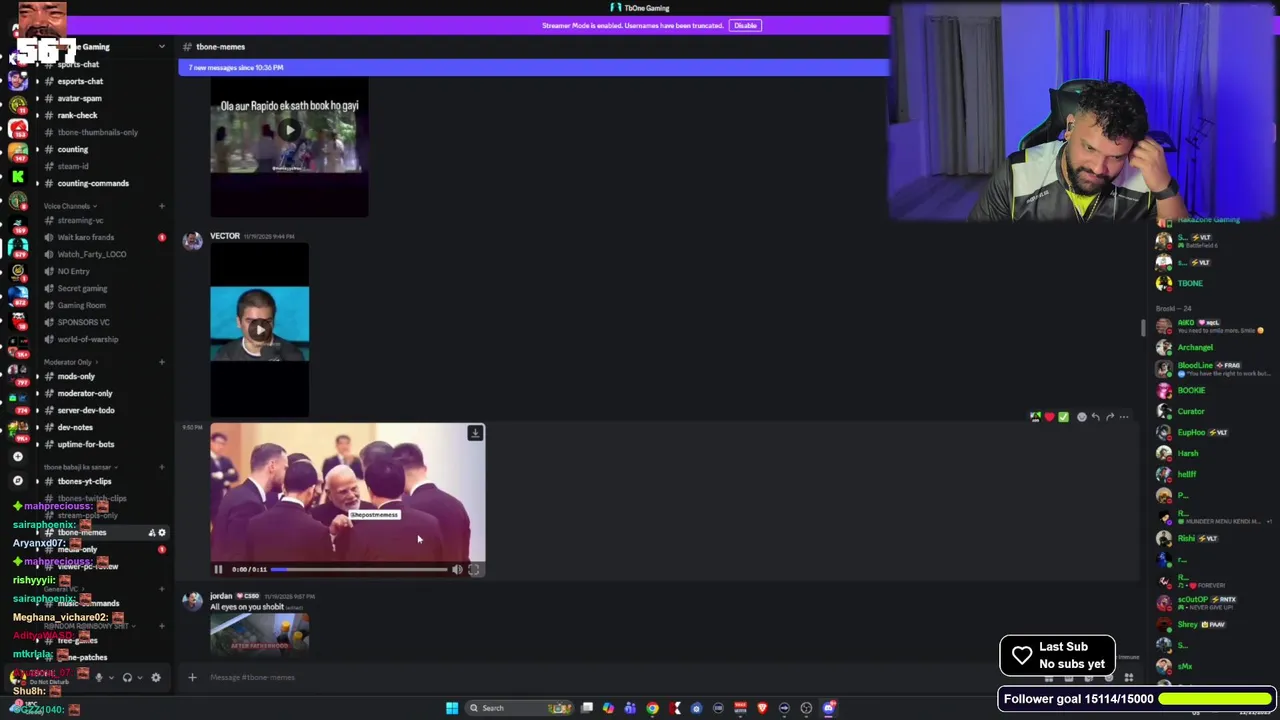Viewport: 1280px width, 720px height.
Task: Play VECTOR's posted video thumbnail
Action: pyautogui.click(x=260, y=329)
